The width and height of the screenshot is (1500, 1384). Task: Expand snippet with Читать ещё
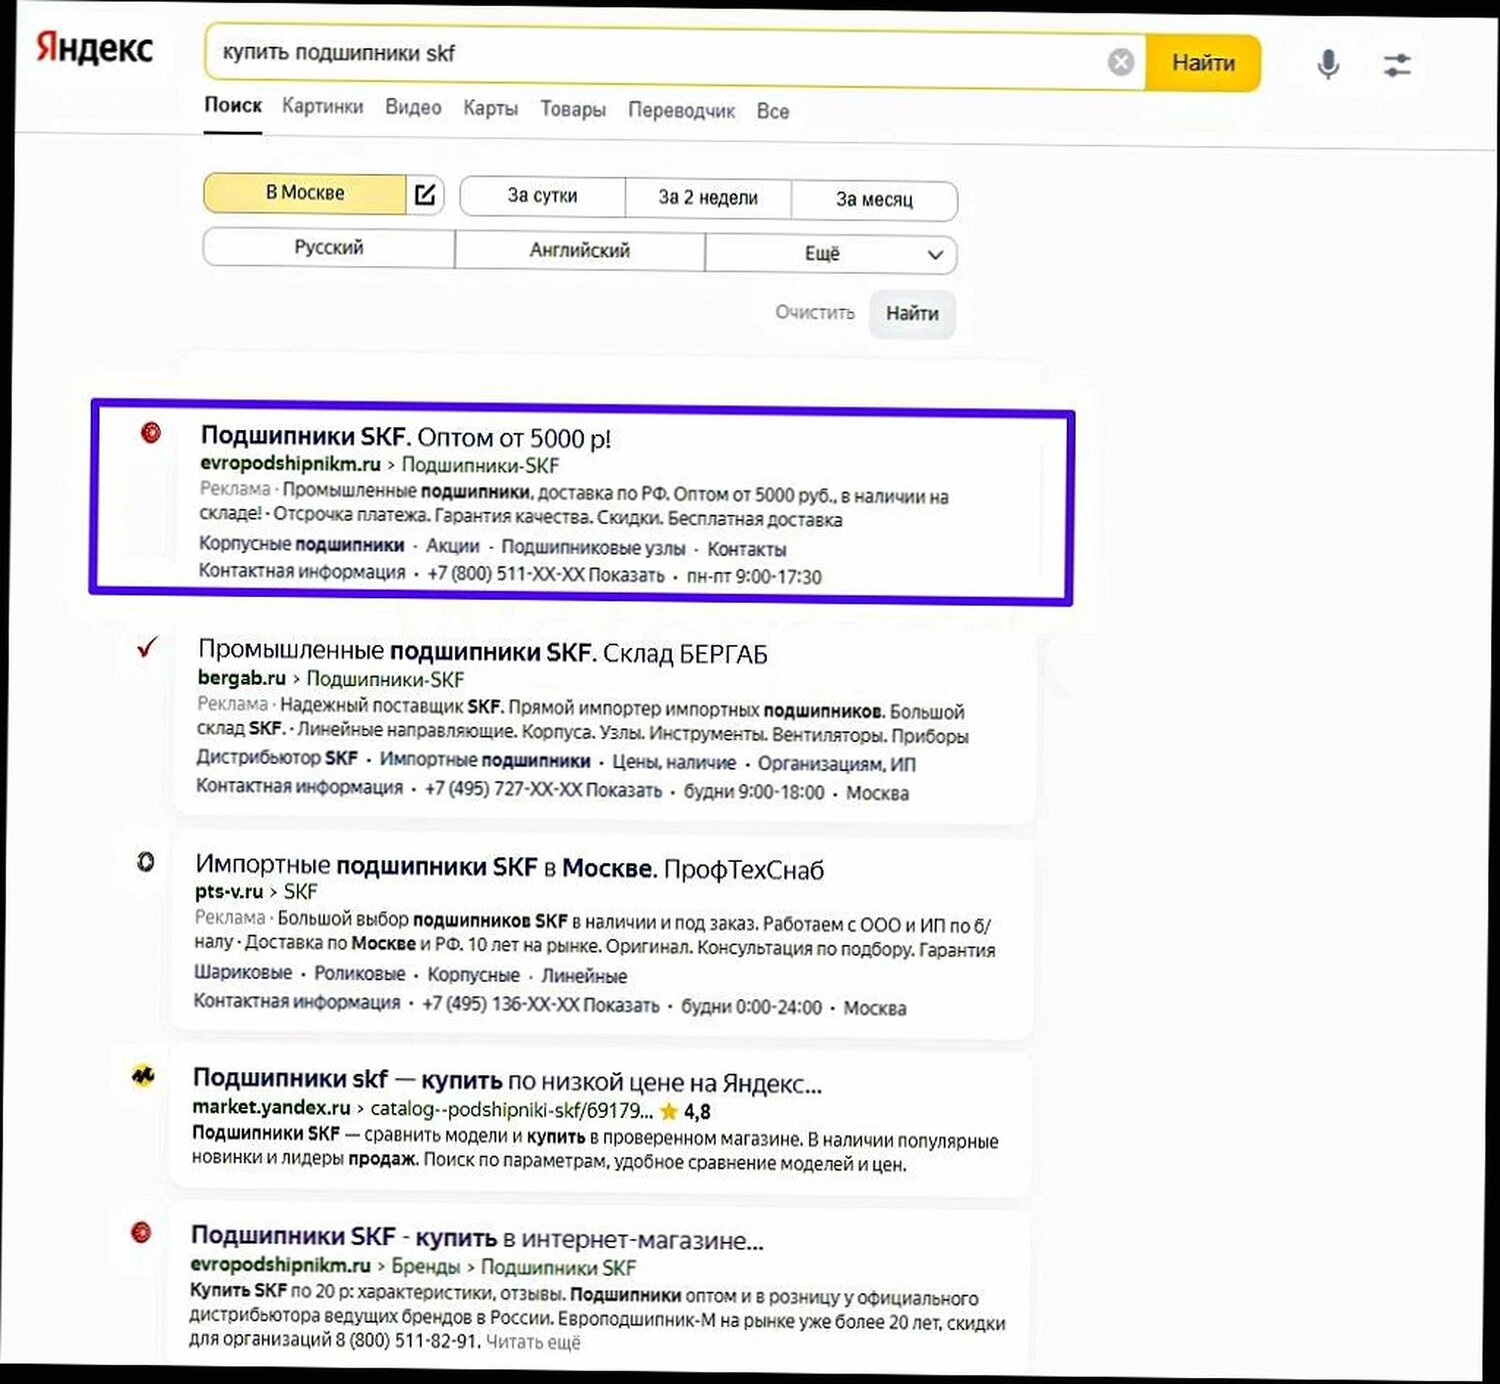point(533,1342)
